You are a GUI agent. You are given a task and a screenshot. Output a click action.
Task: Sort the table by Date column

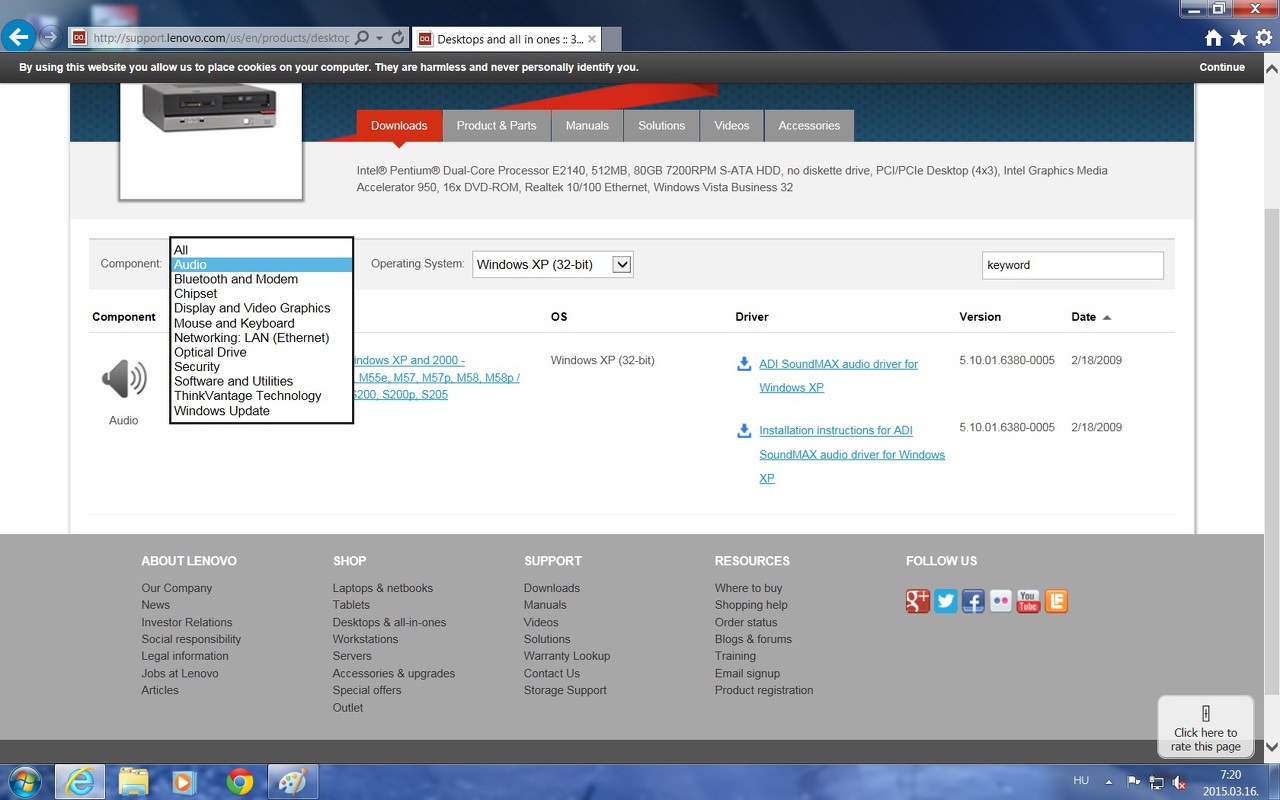coord(1091,317)
